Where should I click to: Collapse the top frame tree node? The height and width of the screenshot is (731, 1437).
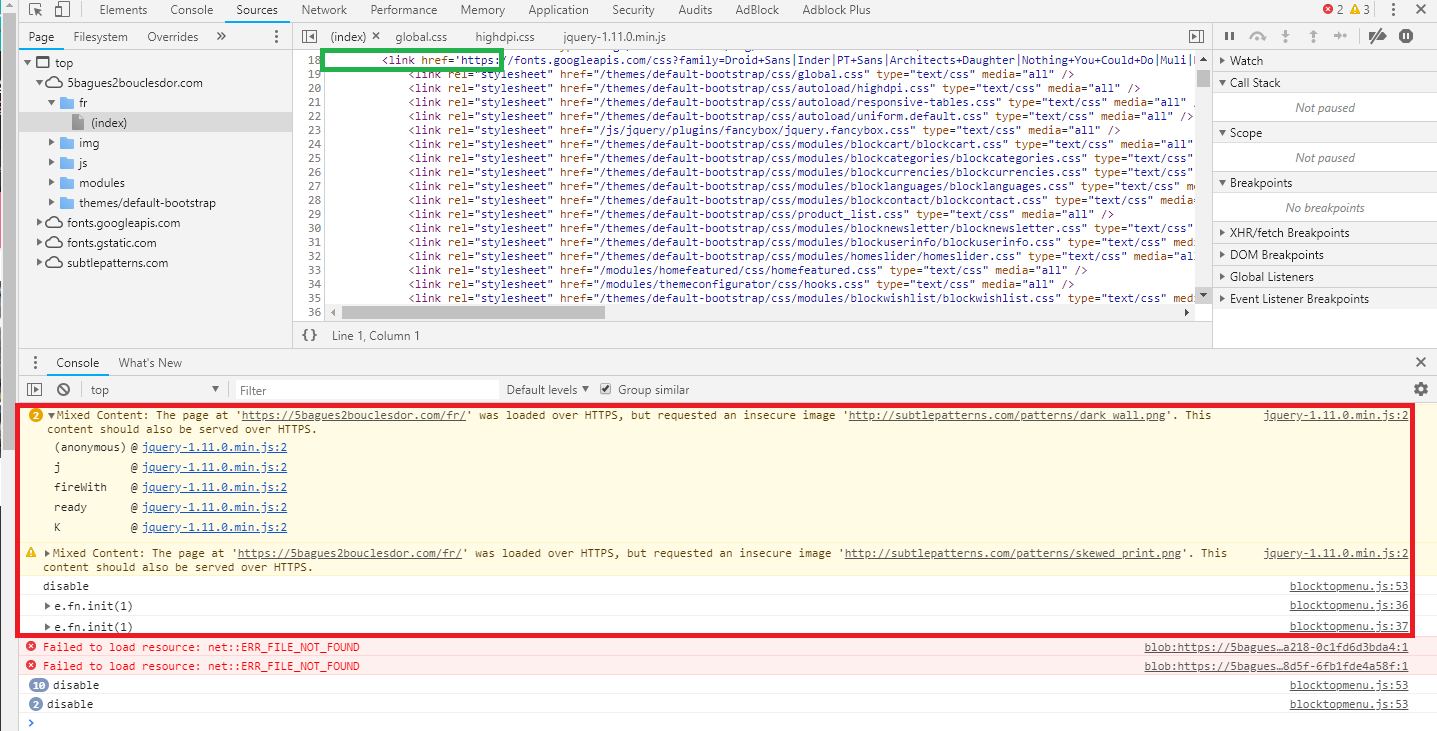point(27,63)
